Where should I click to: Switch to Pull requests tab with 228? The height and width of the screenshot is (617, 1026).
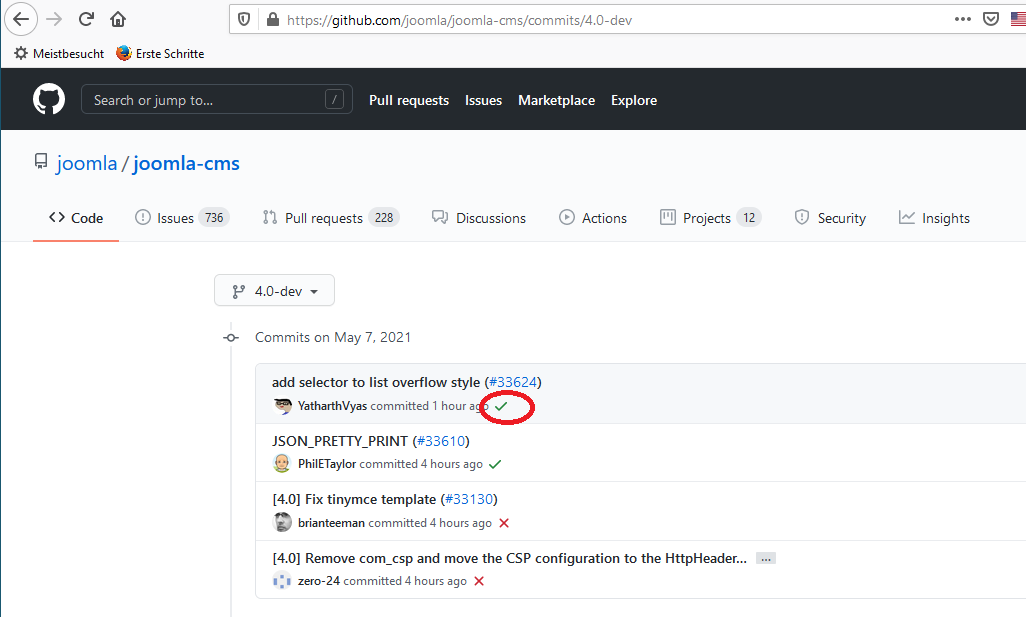coord(330,218)
